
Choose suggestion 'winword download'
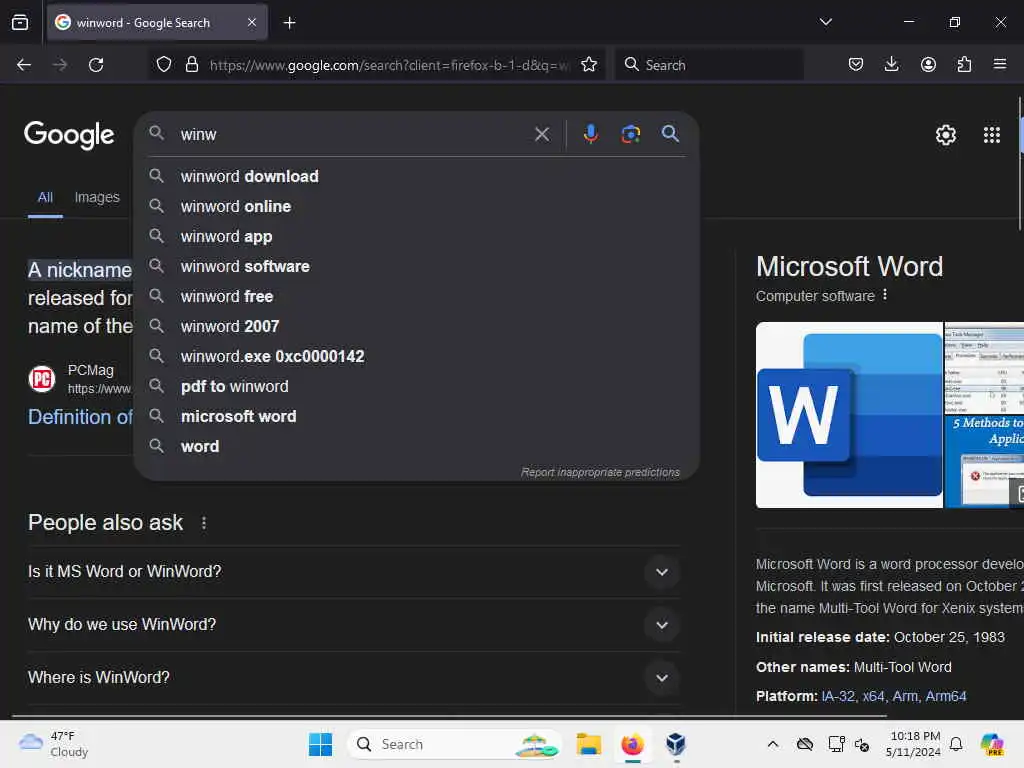417,176
